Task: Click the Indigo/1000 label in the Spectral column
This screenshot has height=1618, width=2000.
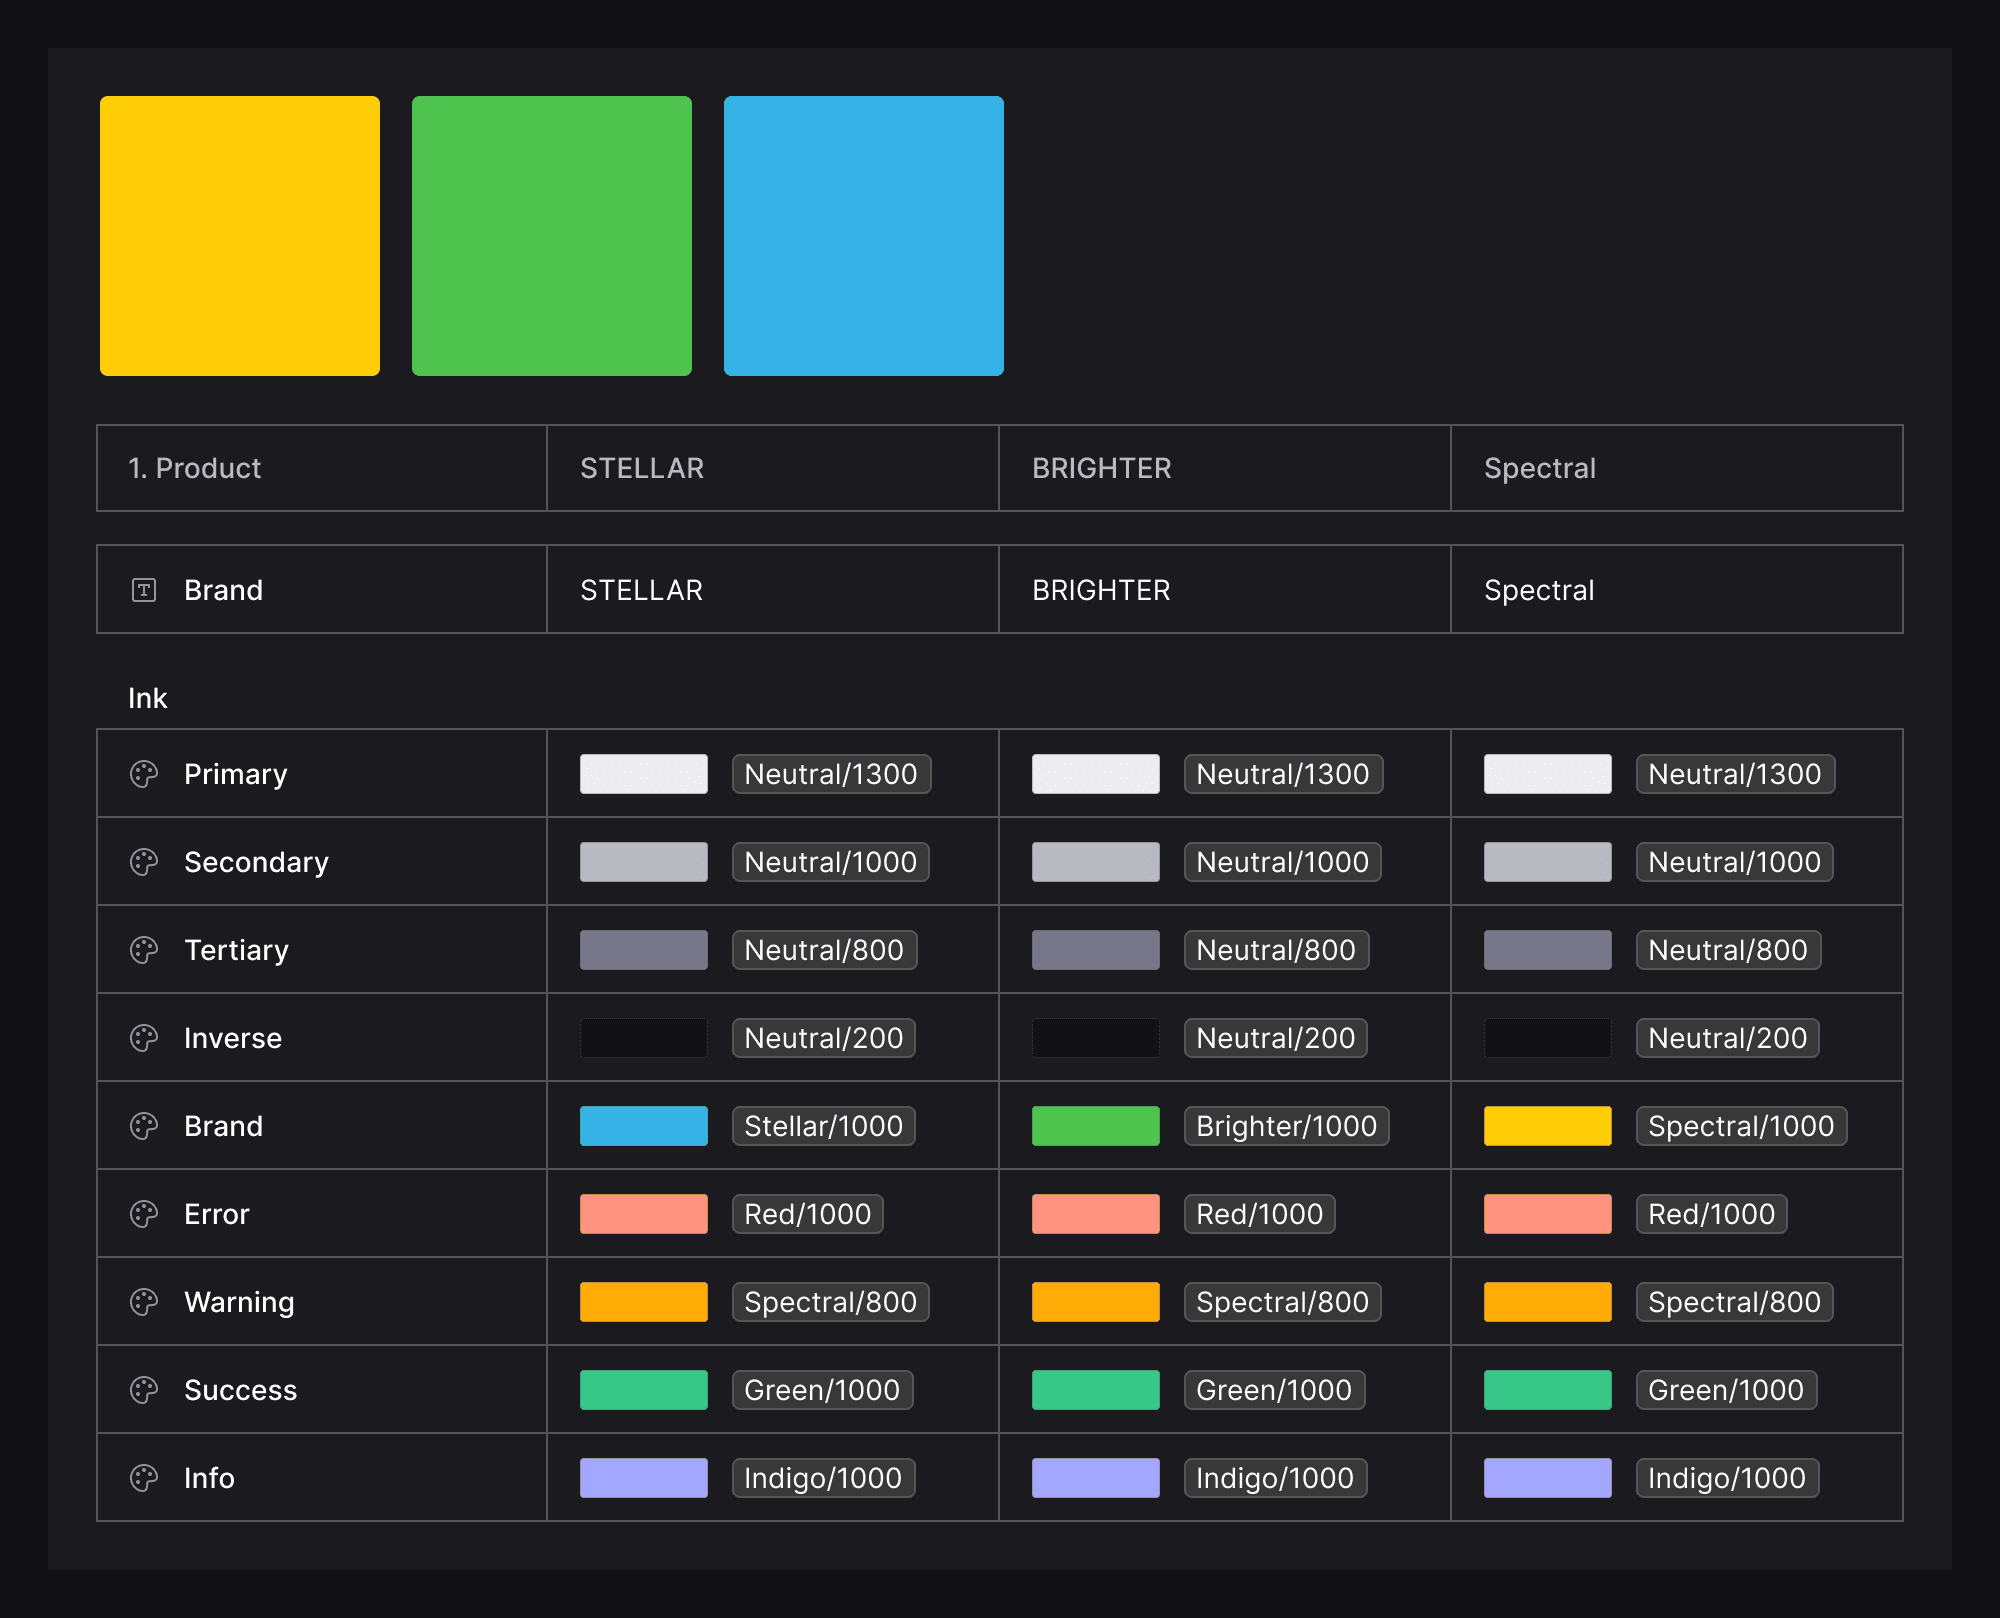Action: point(1726,1478)
